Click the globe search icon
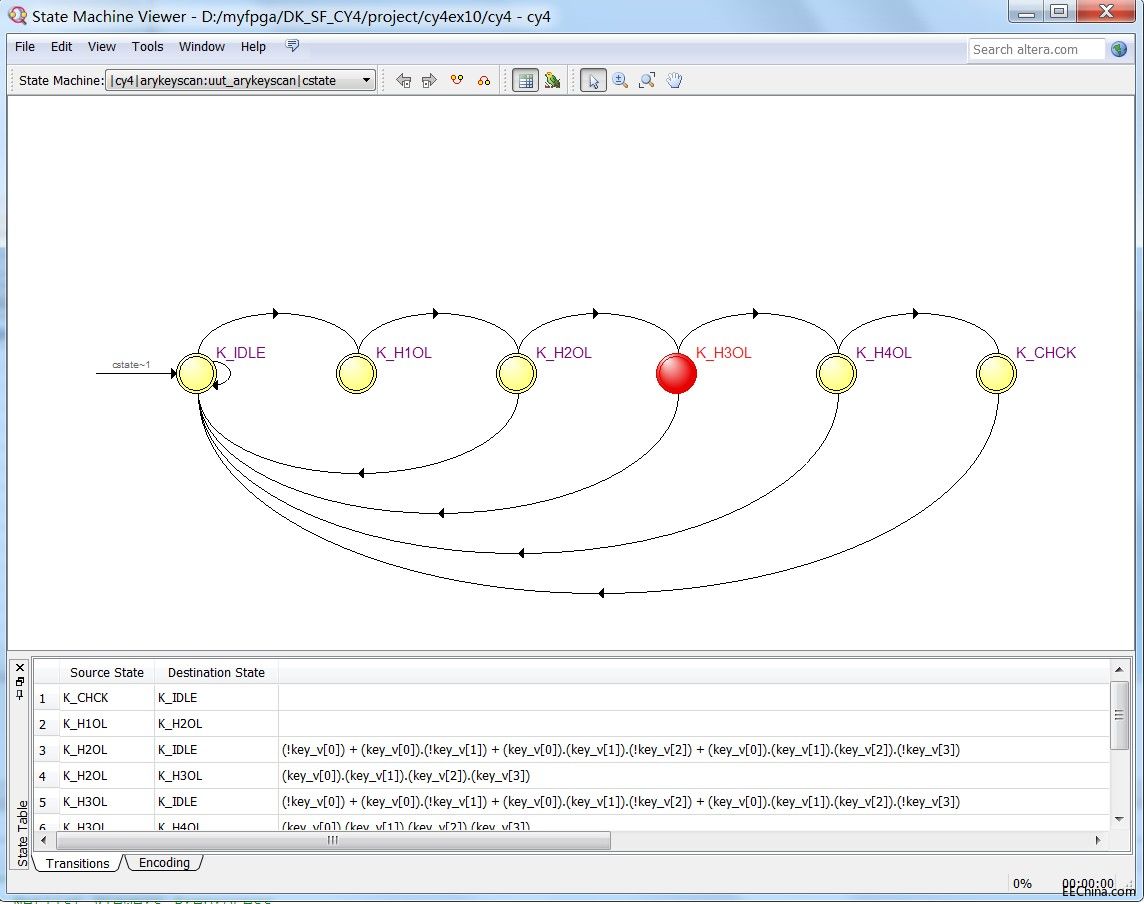Screen dimensions: 1144x904 [x=1118, y=49]
